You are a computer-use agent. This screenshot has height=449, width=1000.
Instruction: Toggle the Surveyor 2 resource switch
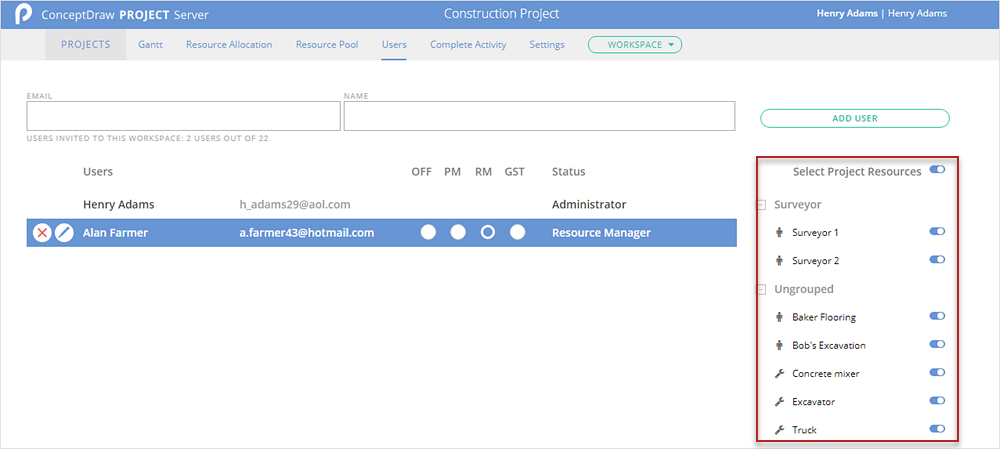coord(937,260)
